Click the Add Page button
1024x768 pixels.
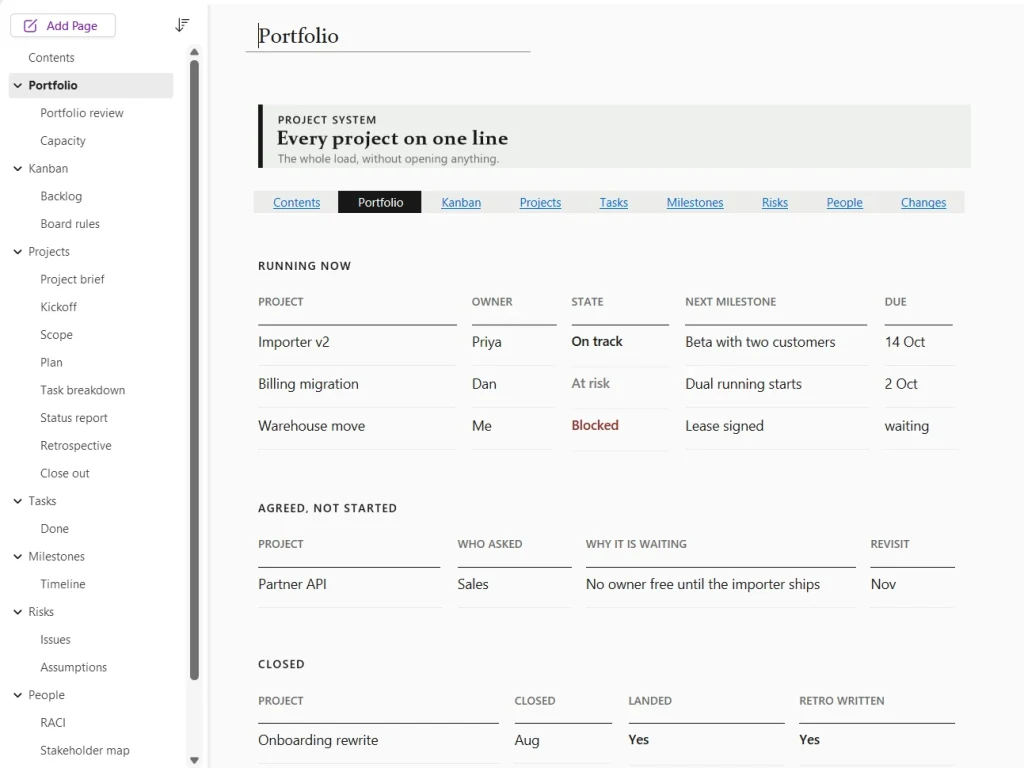63,25
